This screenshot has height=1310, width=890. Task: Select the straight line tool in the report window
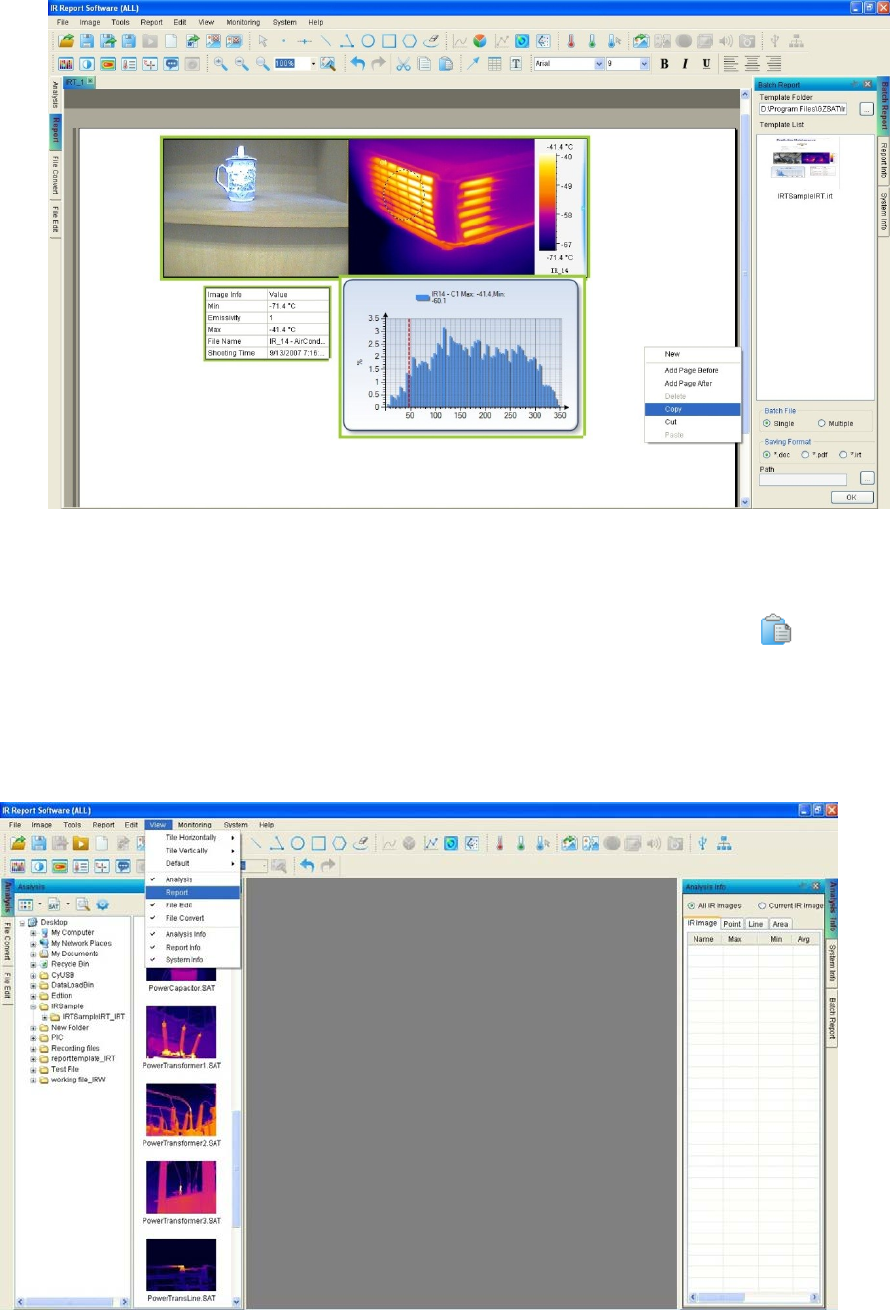click(x=326, y=41)
